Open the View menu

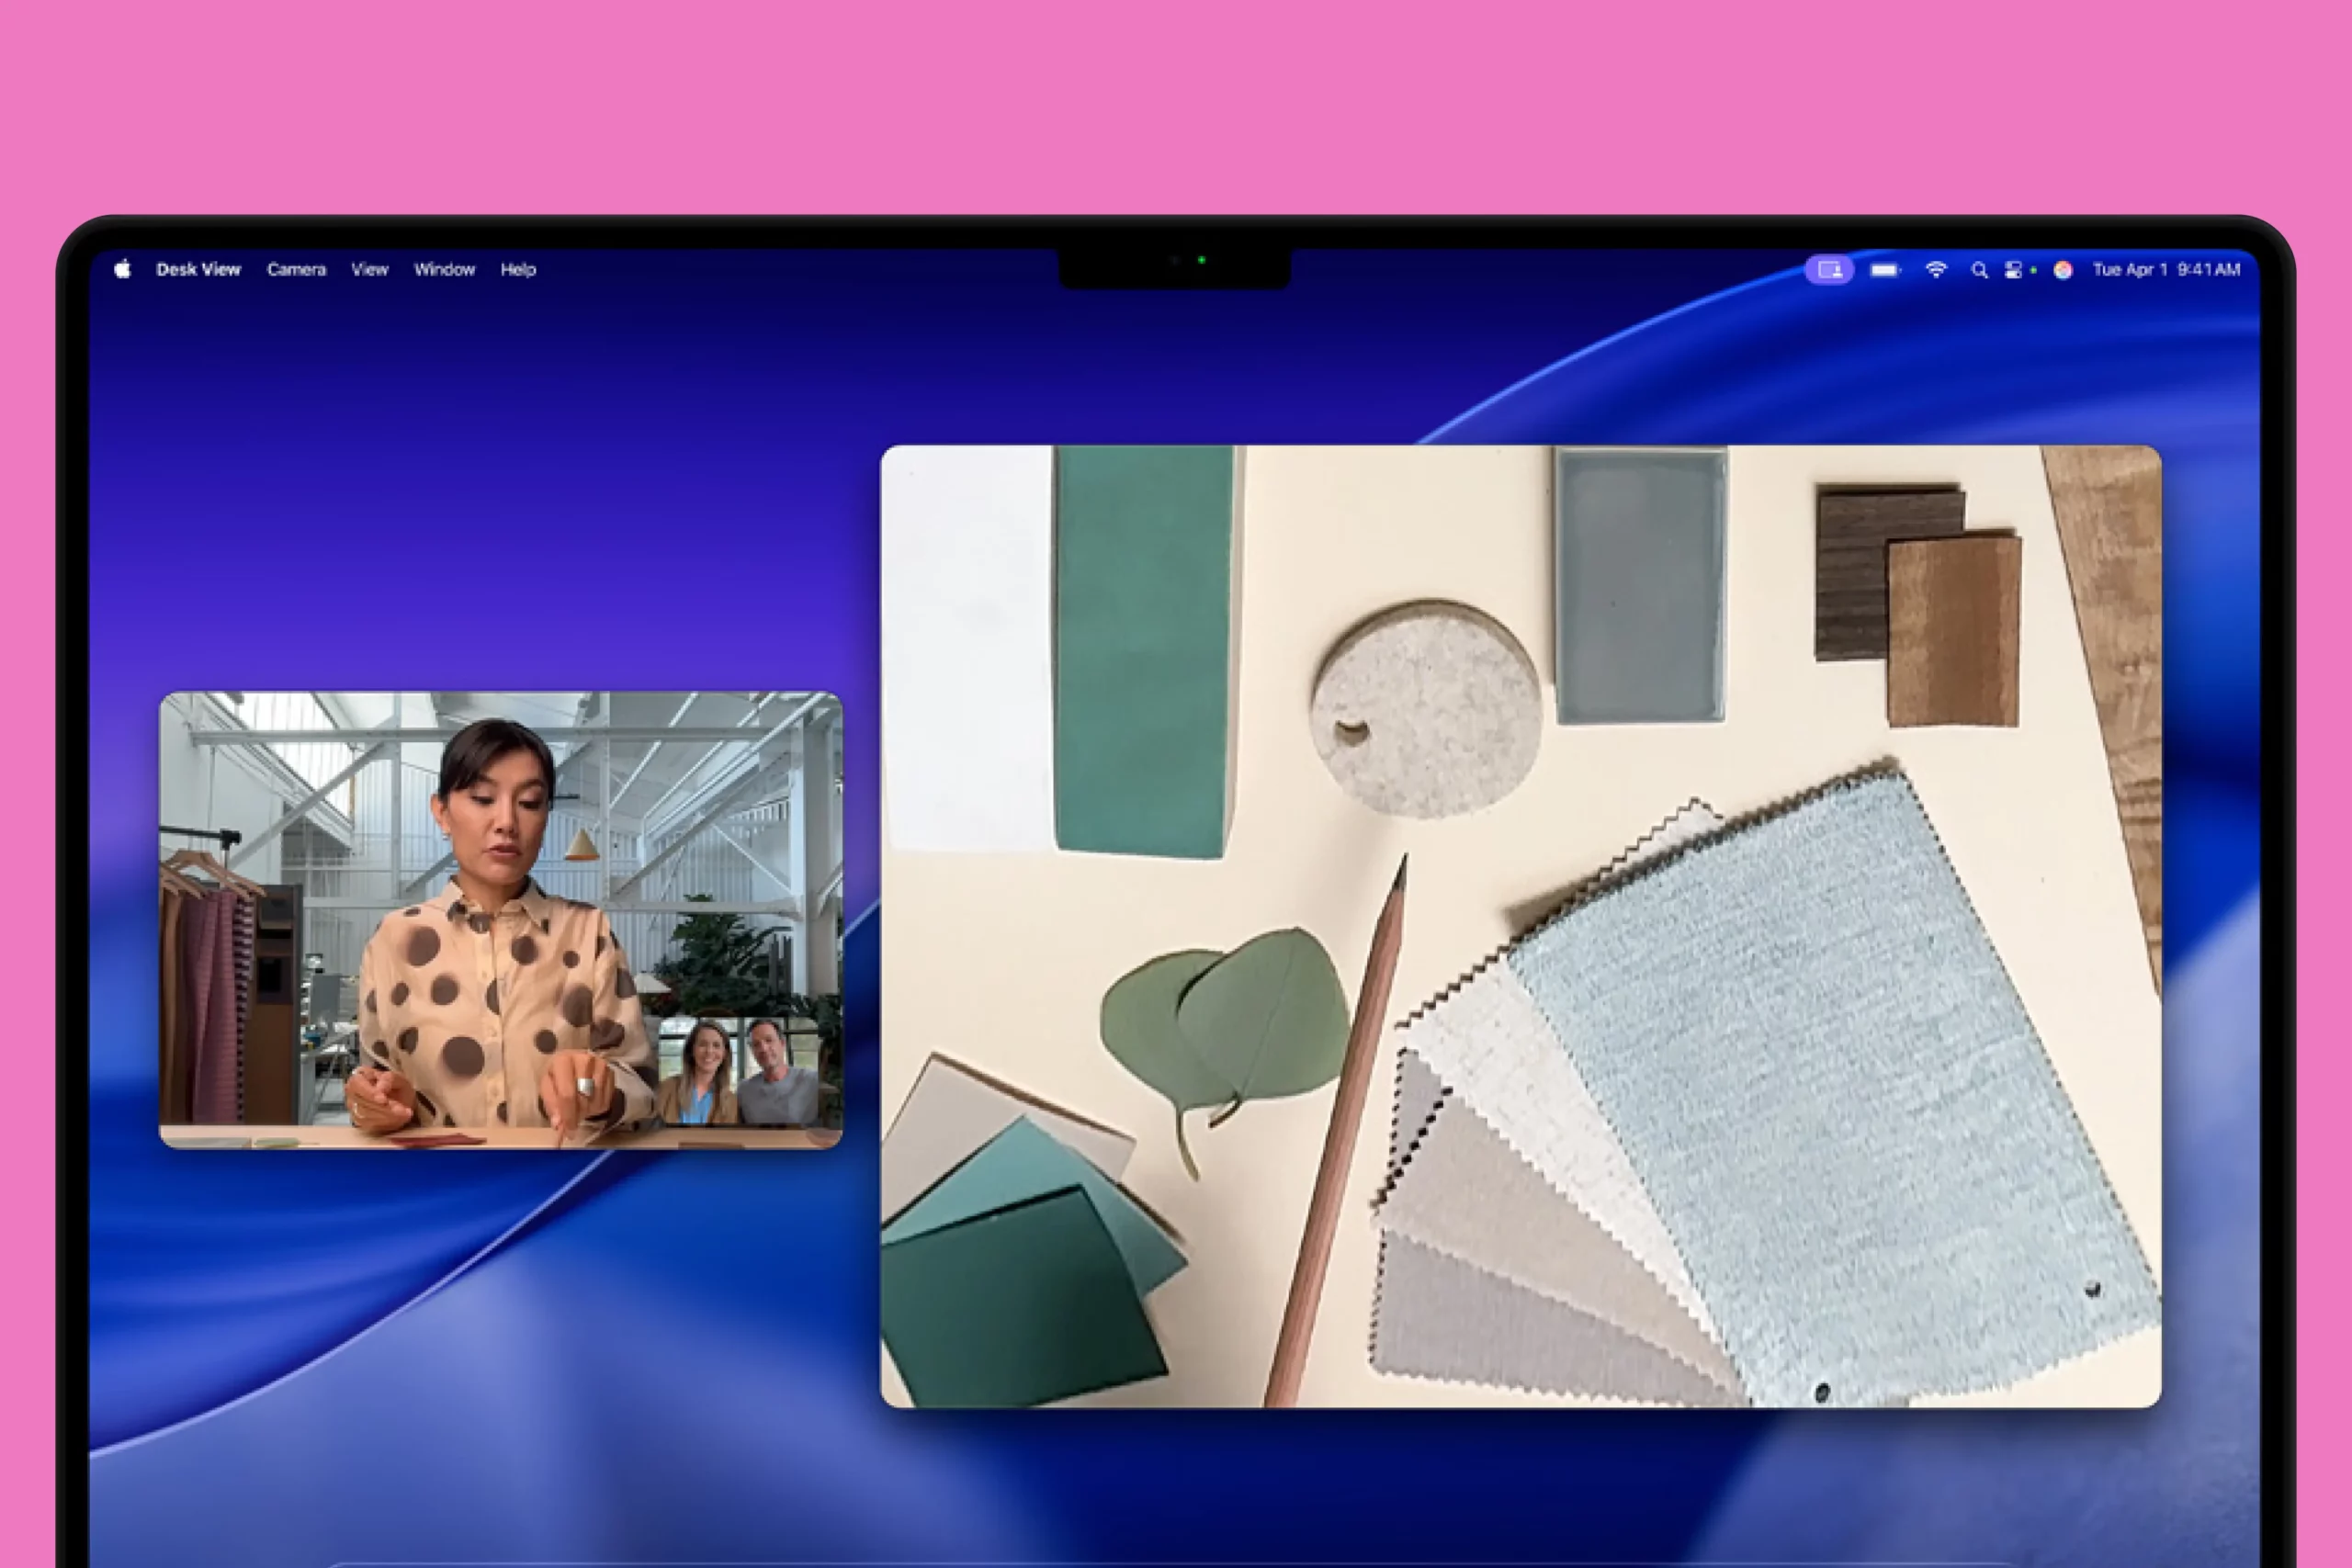tap(369, 269)
